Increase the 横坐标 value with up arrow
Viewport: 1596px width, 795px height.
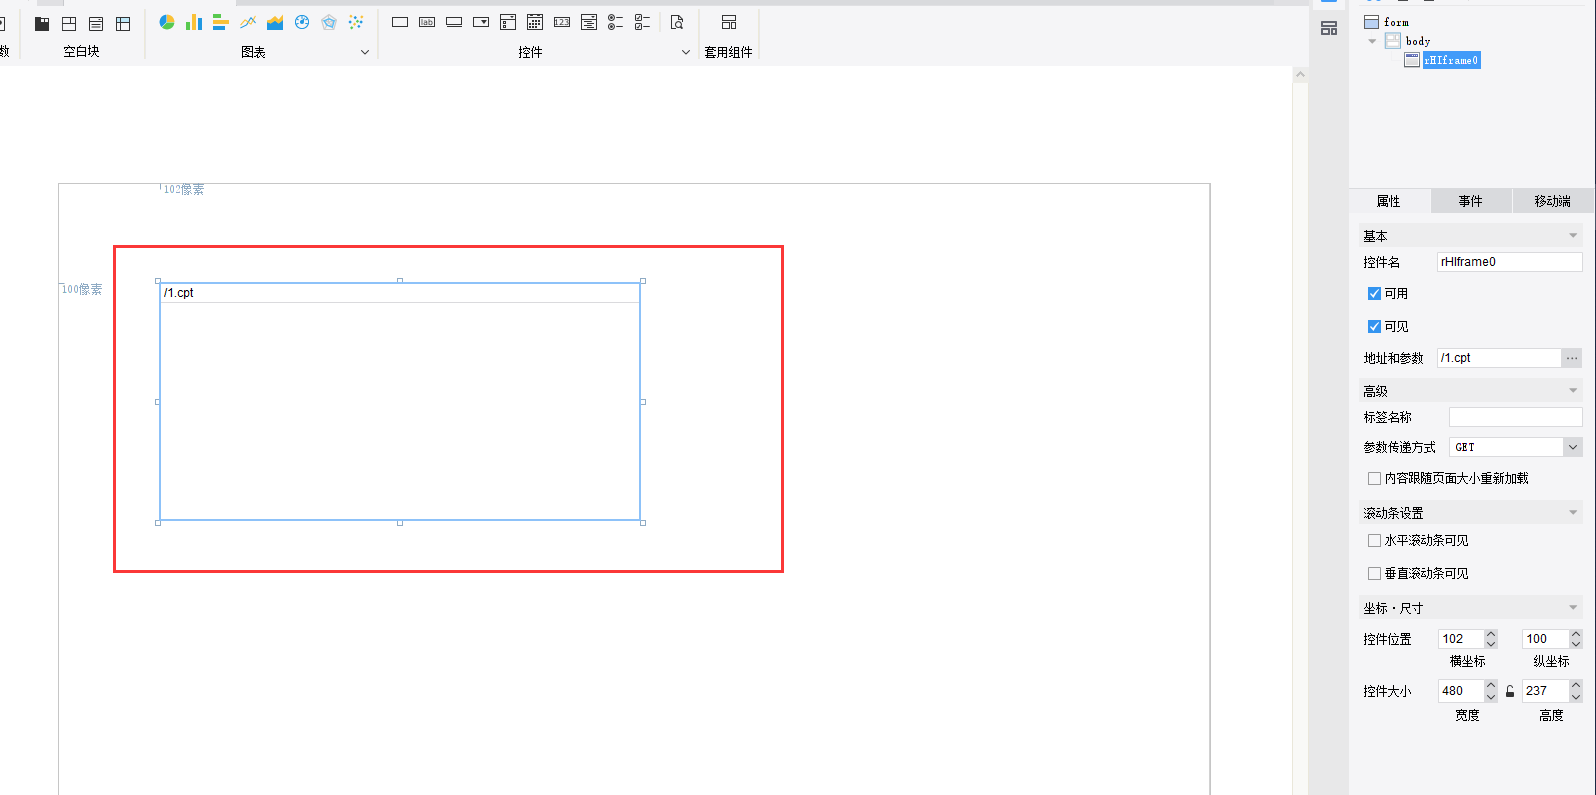point(1491,634)
